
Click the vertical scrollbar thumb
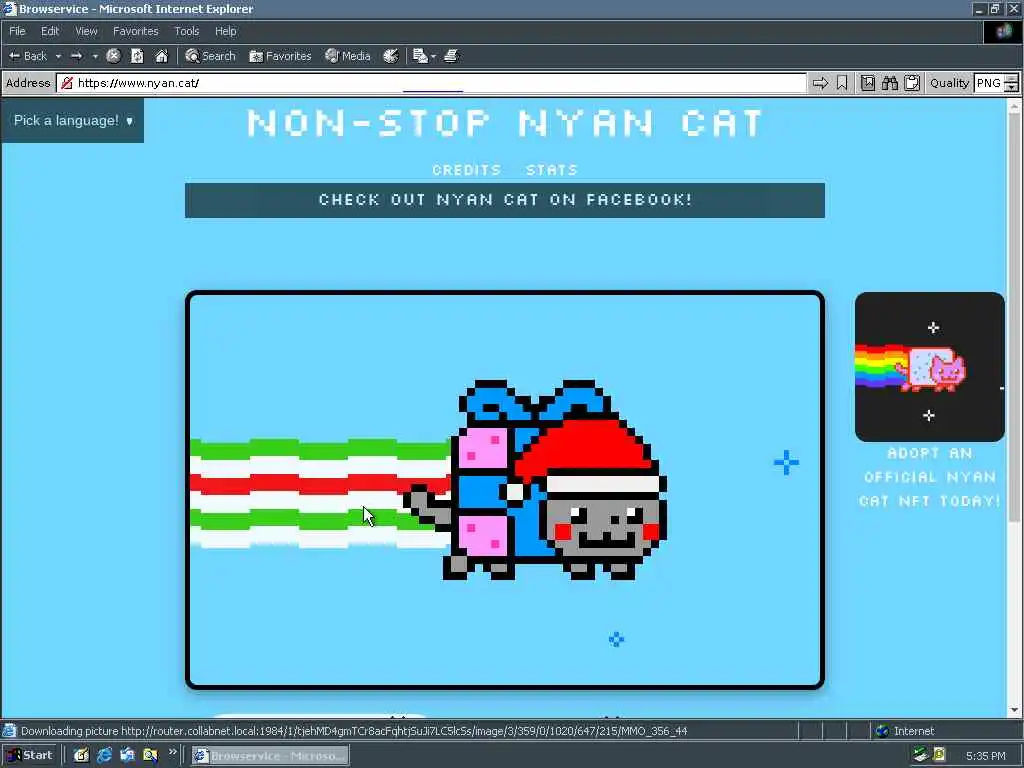click(x=1014, y=317)
